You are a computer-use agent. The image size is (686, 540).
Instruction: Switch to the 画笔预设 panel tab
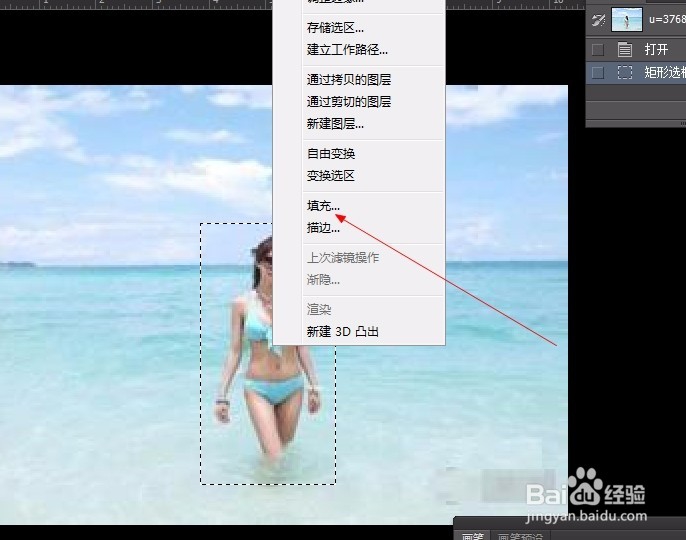(521, 536)
